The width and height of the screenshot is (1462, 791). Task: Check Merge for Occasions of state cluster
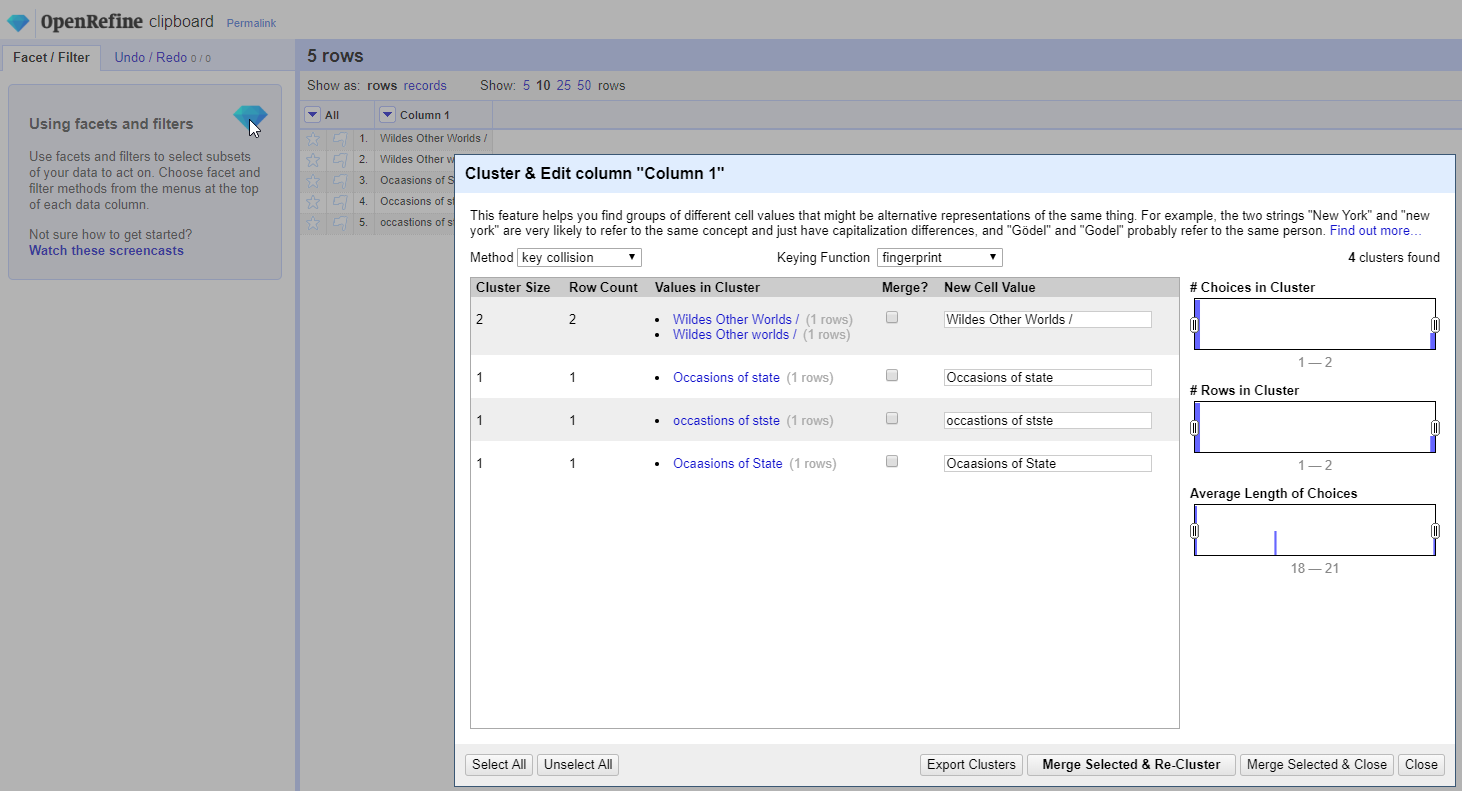(892, 375)
